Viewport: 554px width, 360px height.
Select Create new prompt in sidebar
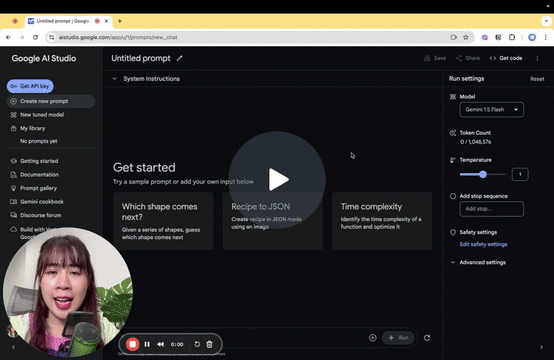(51, 101)
